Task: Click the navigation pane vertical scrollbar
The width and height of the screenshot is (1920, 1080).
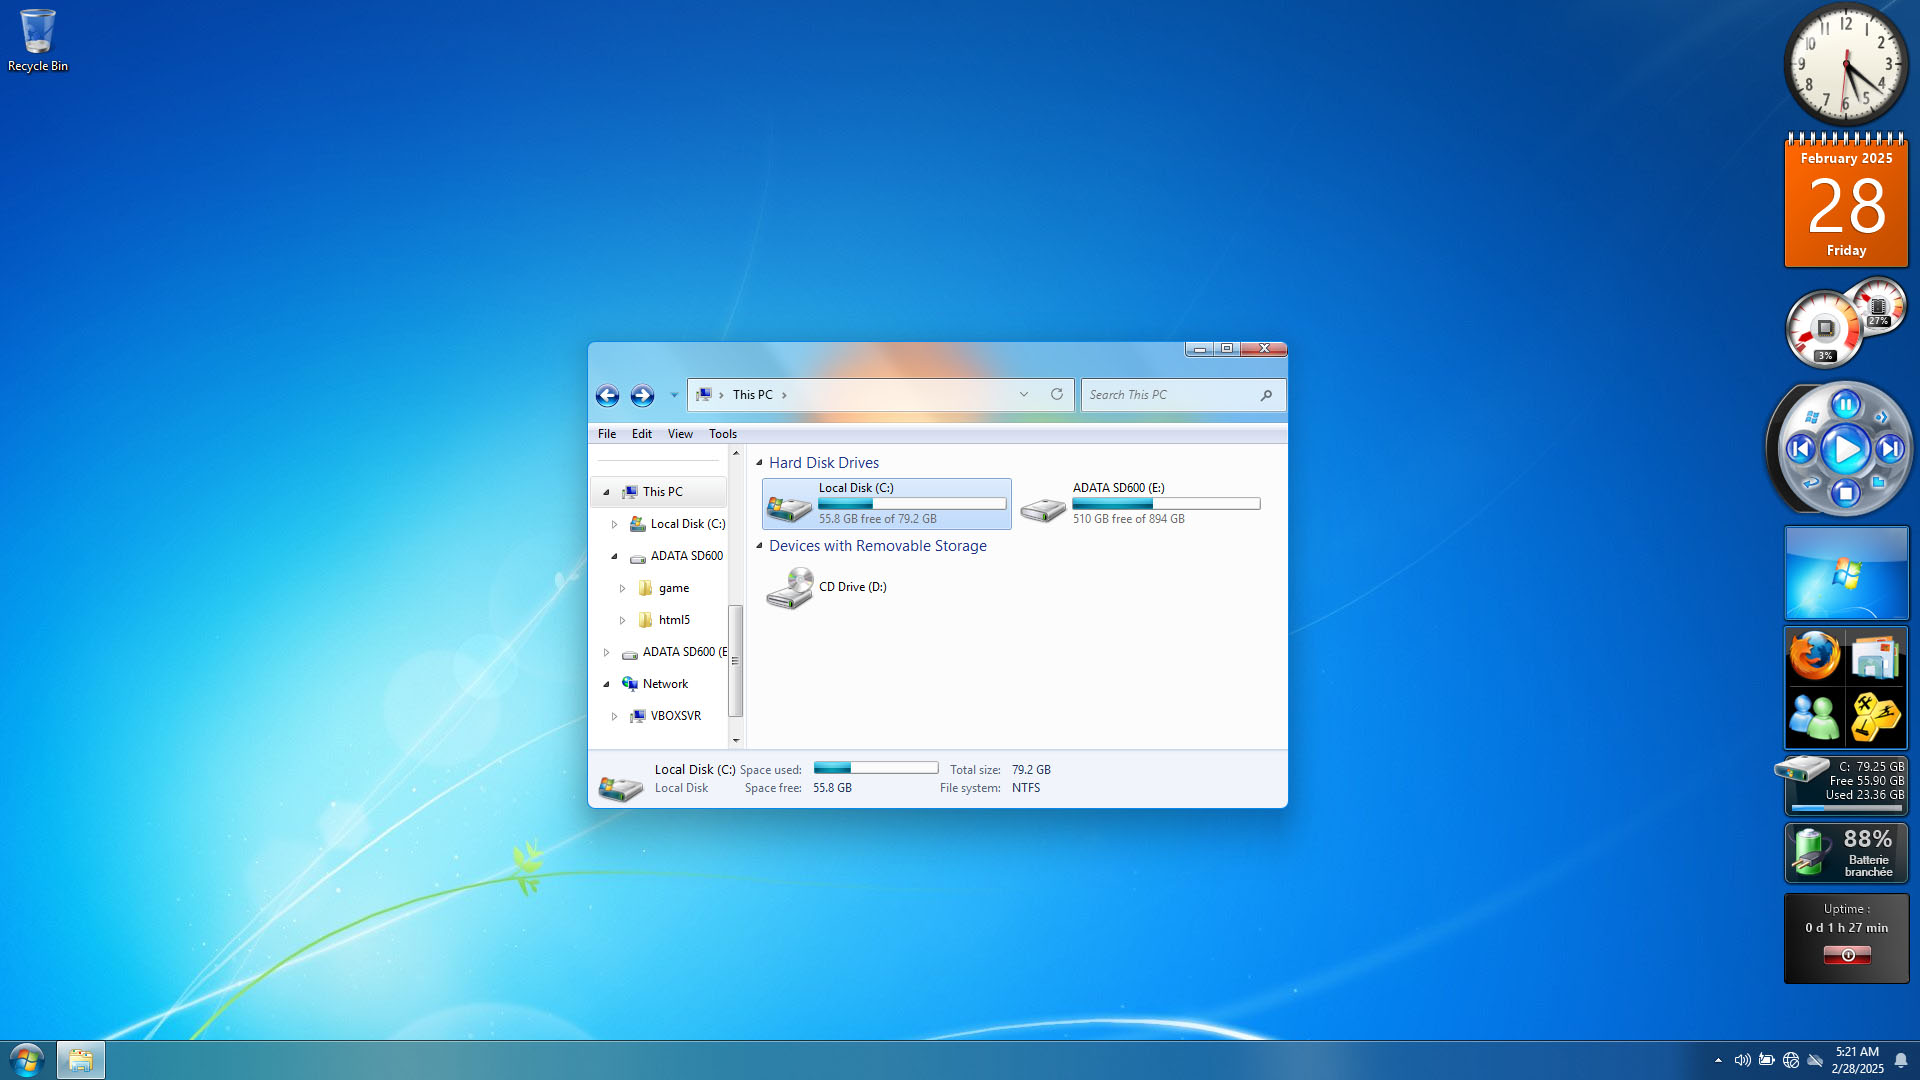Action: tap(735, 660)
